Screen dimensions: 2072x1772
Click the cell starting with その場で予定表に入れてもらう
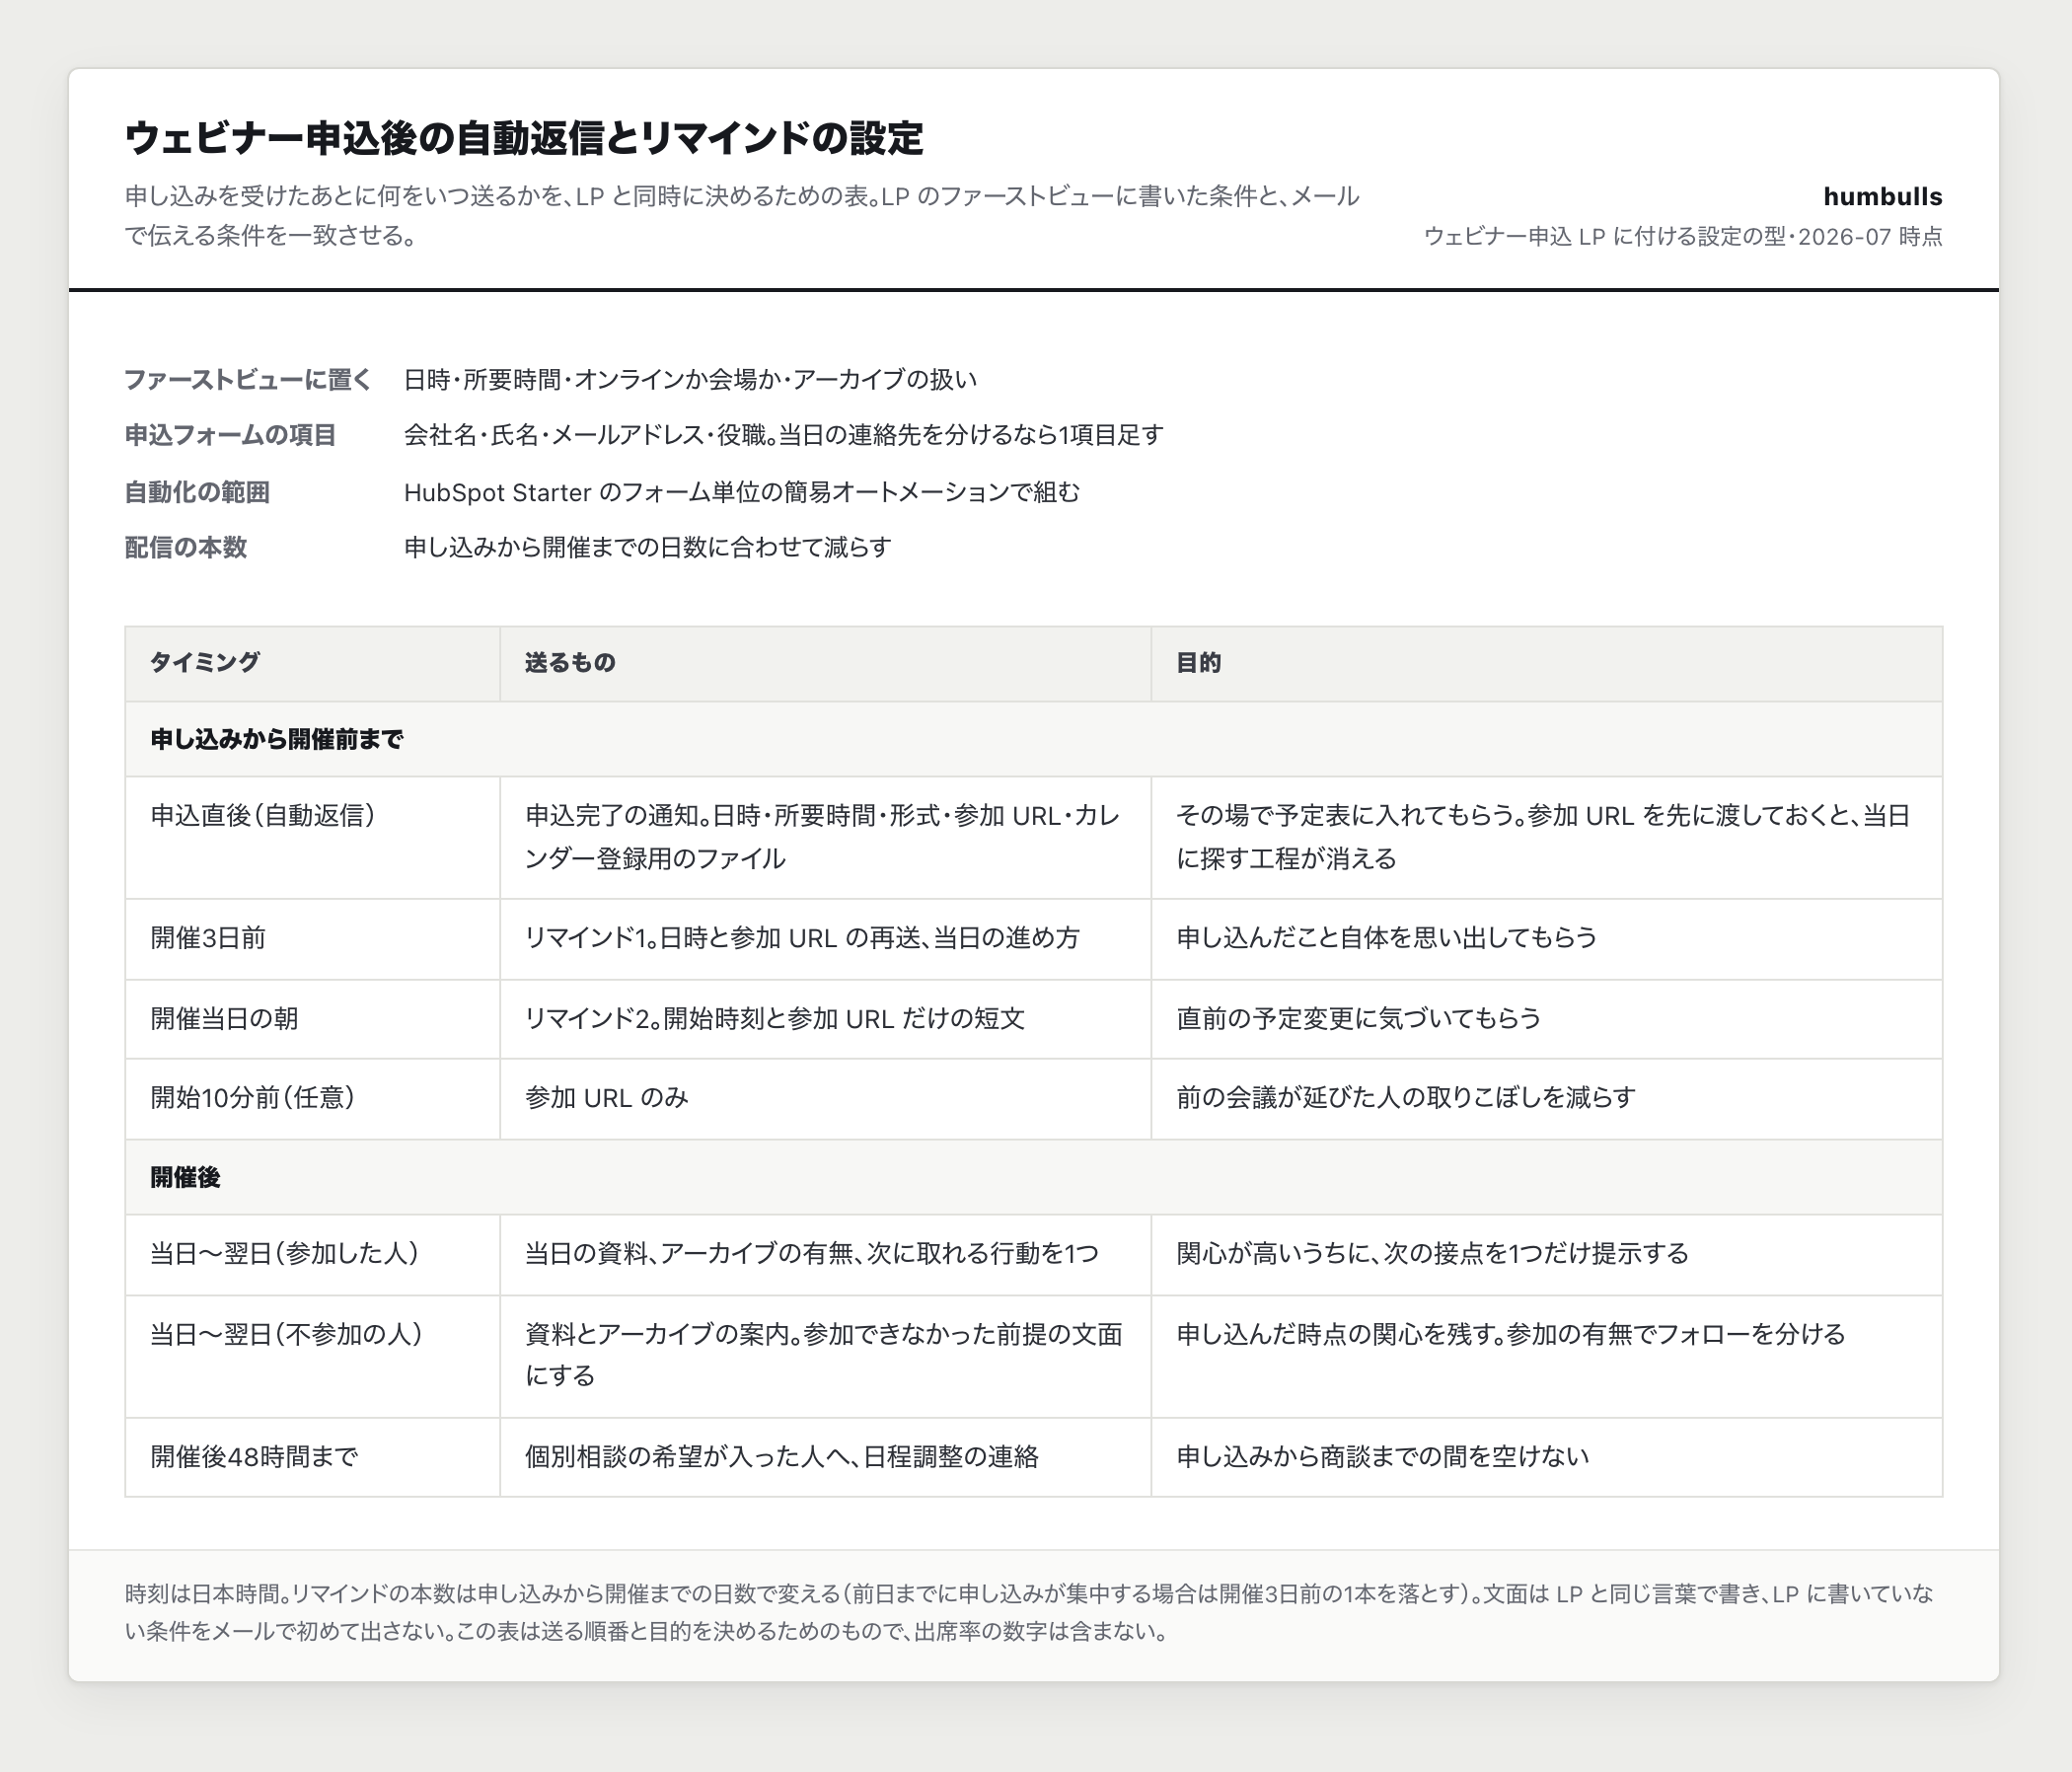tap(1547, 838)
